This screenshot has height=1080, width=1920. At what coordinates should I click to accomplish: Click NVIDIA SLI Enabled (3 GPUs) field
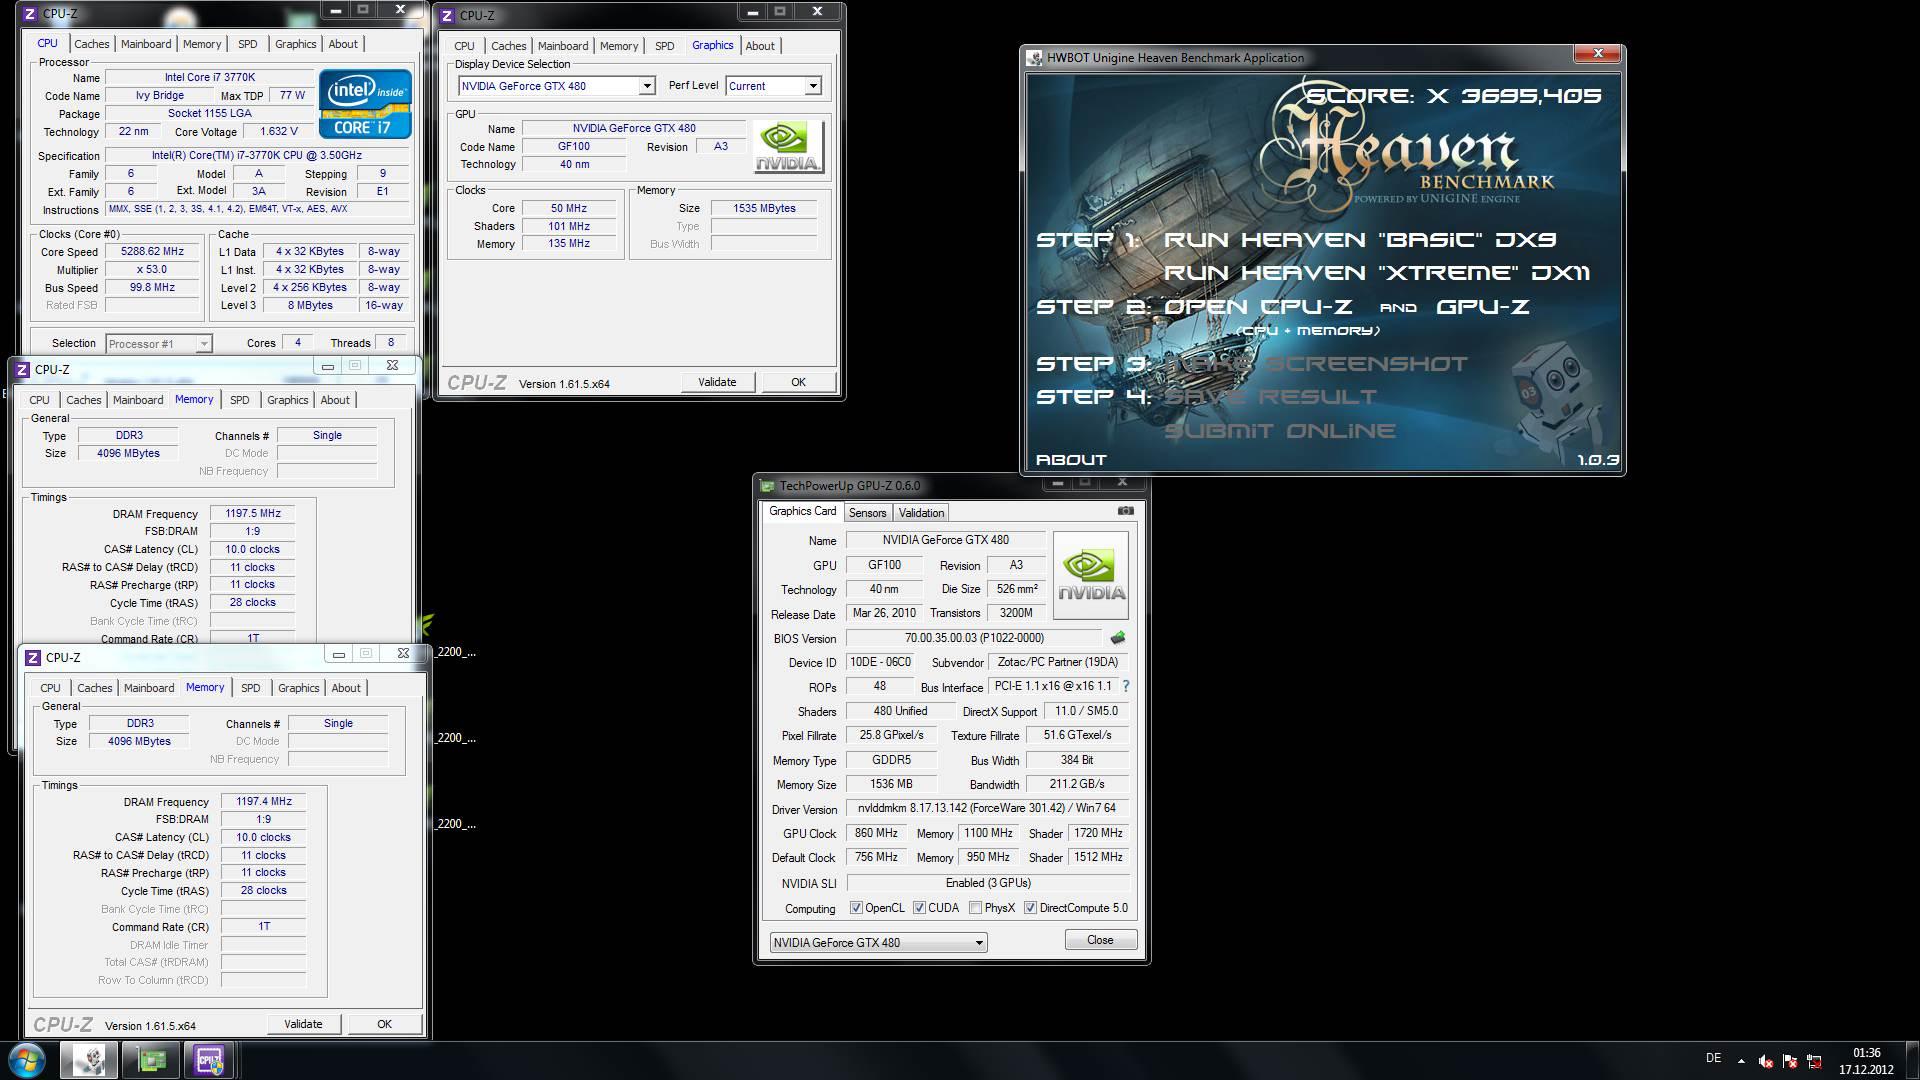tap(988, 883)
